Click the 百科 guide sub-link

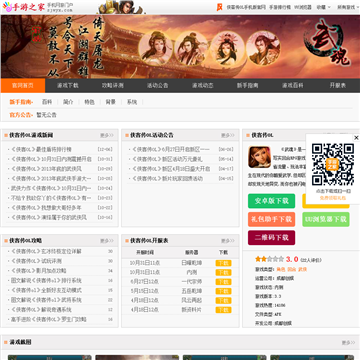tap(47, 102)
